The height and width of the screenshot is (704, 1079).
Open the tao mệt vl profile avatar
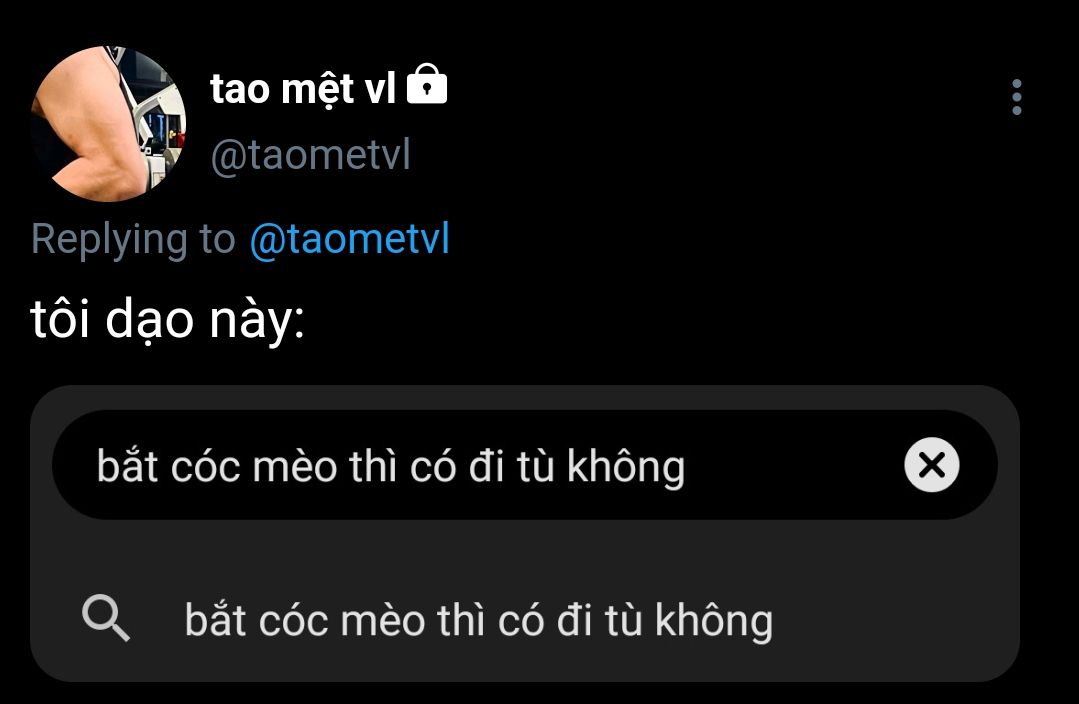coord(108,123)
